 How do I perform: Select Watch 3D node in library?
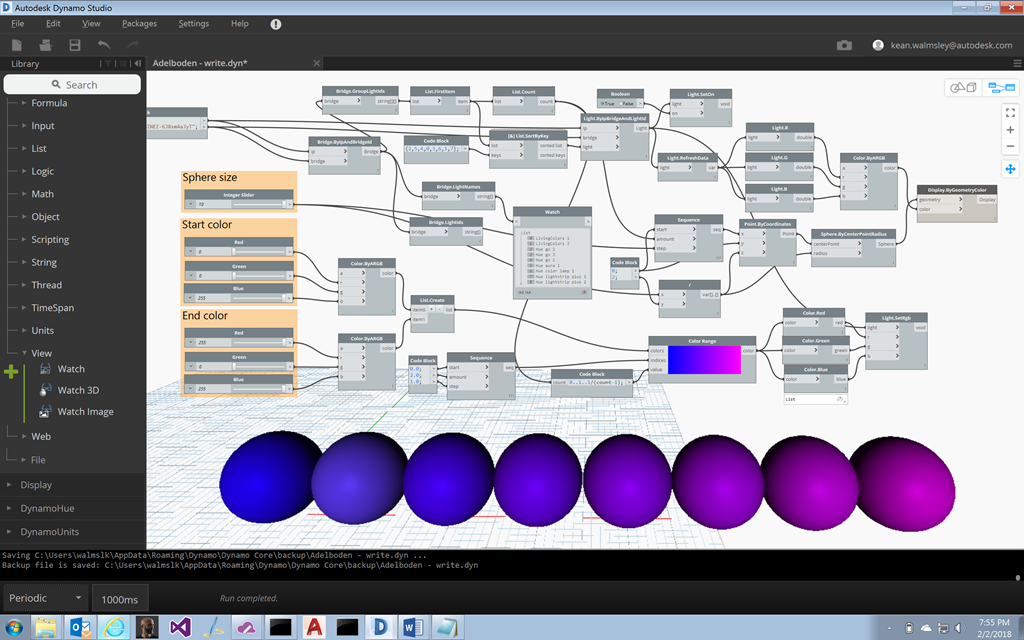[77, 390]
